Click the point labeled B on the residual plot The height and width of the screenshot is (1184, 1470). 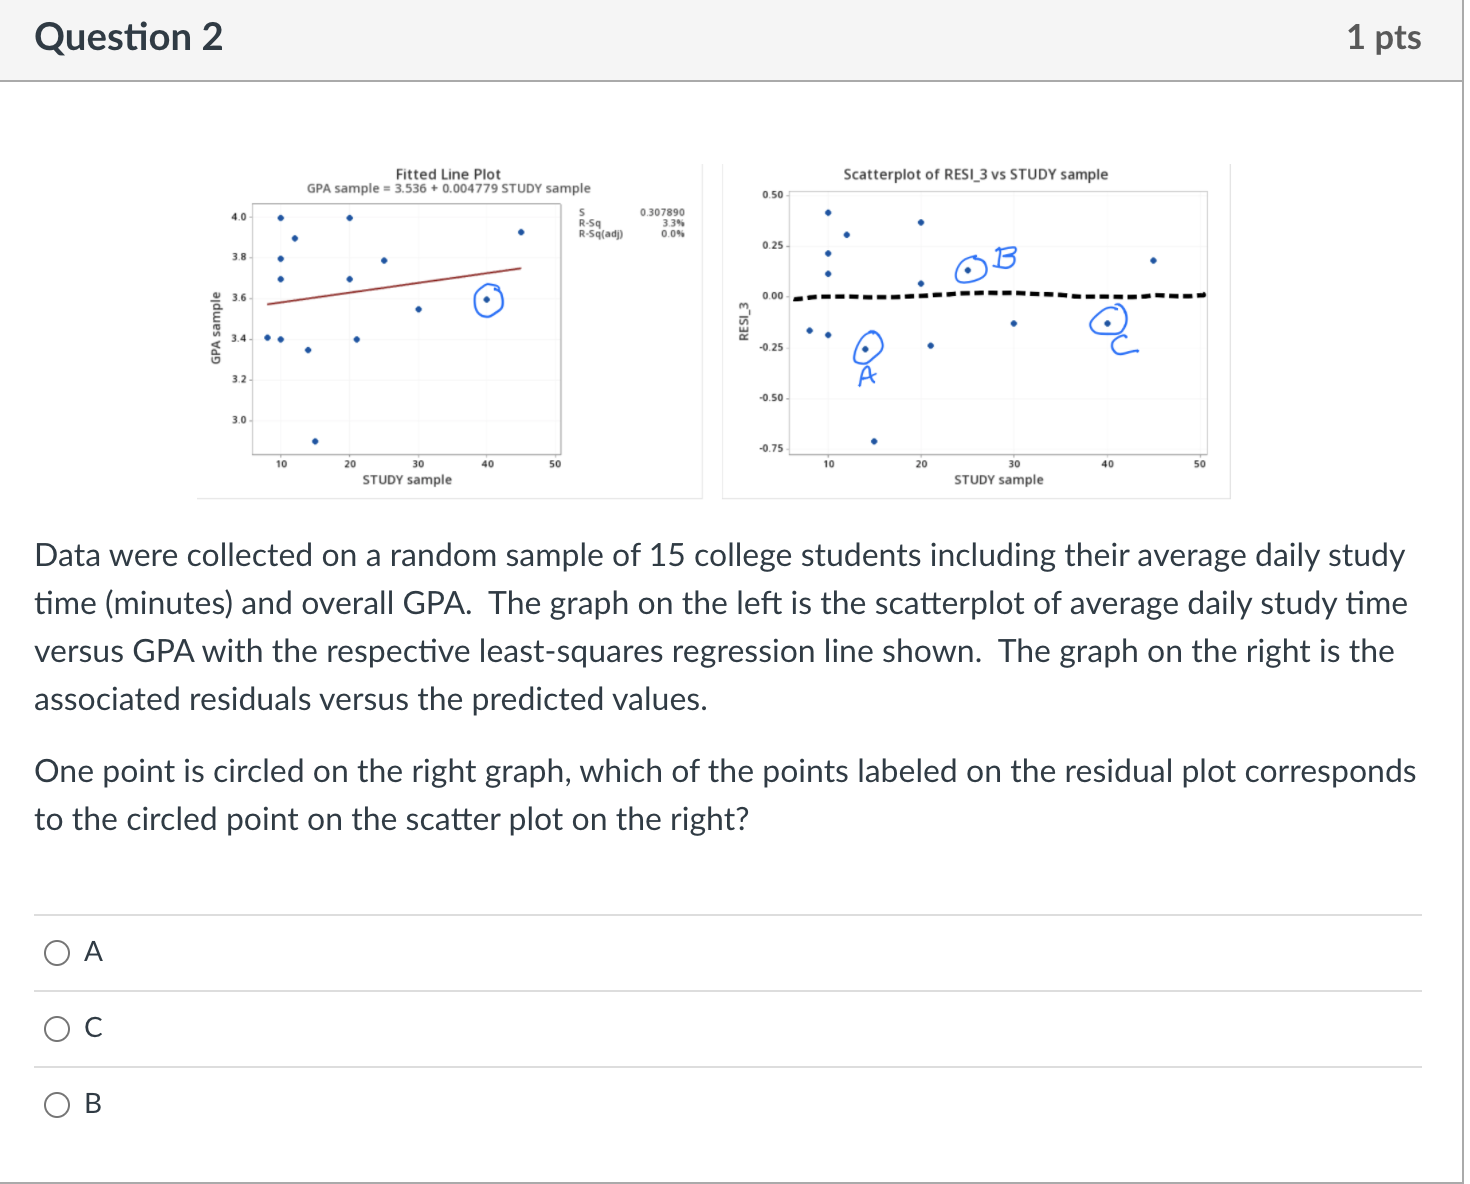[969, 268]
